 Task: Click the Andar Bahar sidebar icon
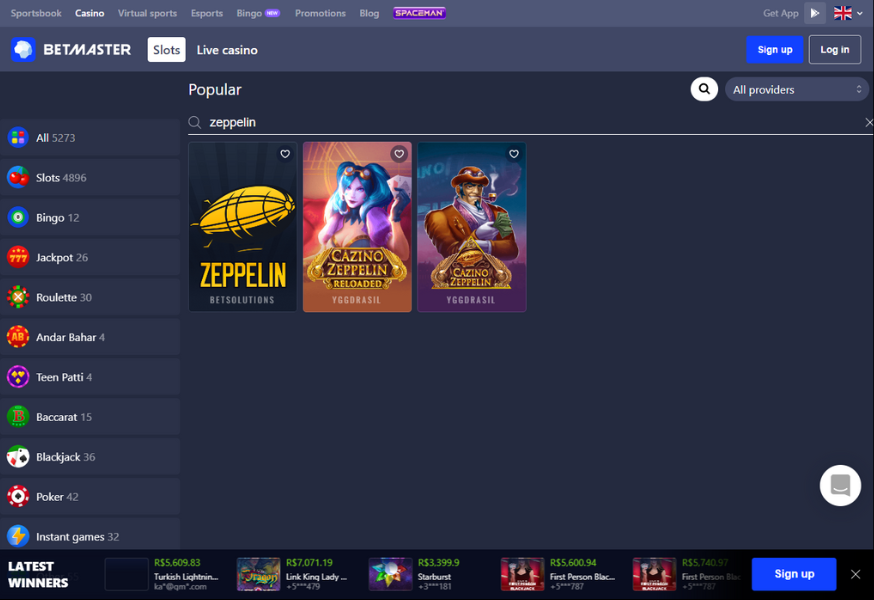click(x=16, y=337)
